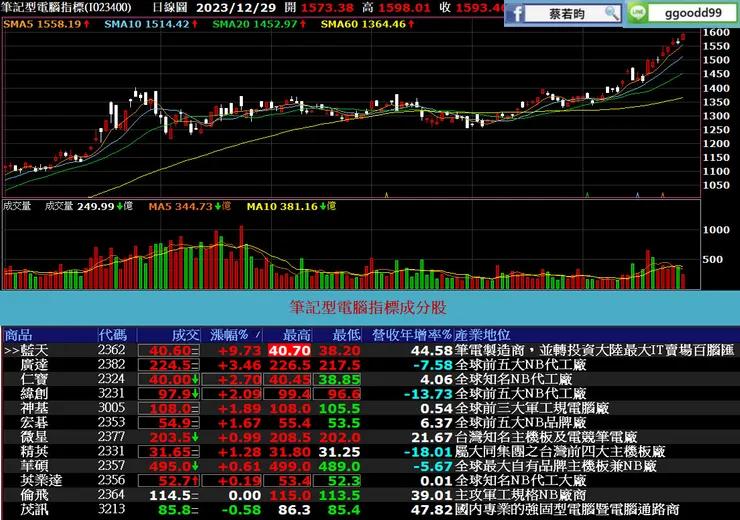Viewport: 740px width, 520px height.
Task: Select the 緯創 stock row name
Action: [34, 394]
